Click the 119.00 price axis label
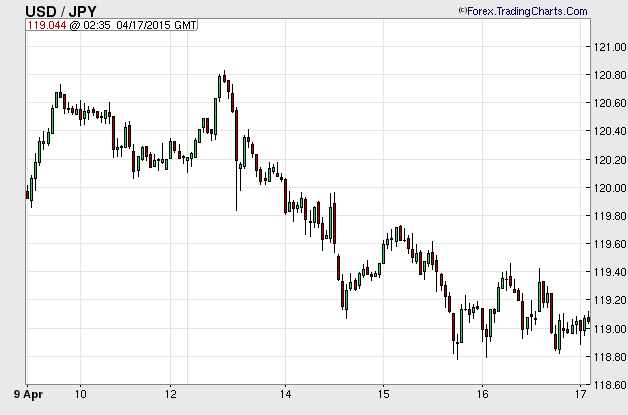Viewport: 628px width, 415px height. pos(610,329)
